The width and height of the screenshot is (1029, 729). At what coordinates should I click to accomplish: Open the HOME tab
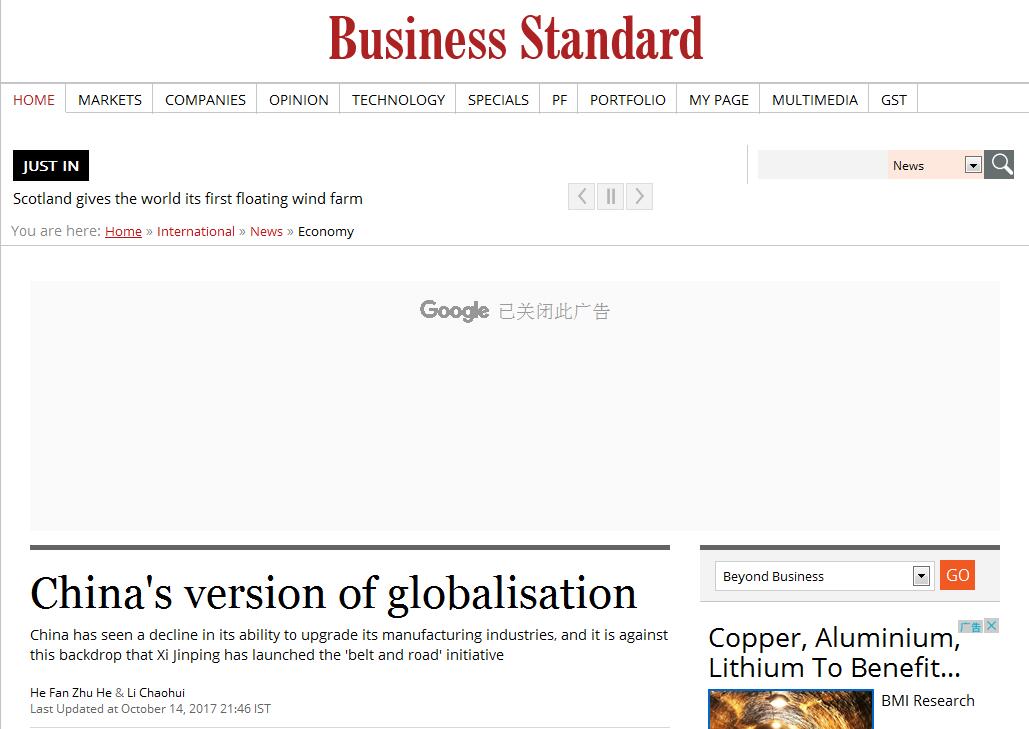(x=33, y=100)
